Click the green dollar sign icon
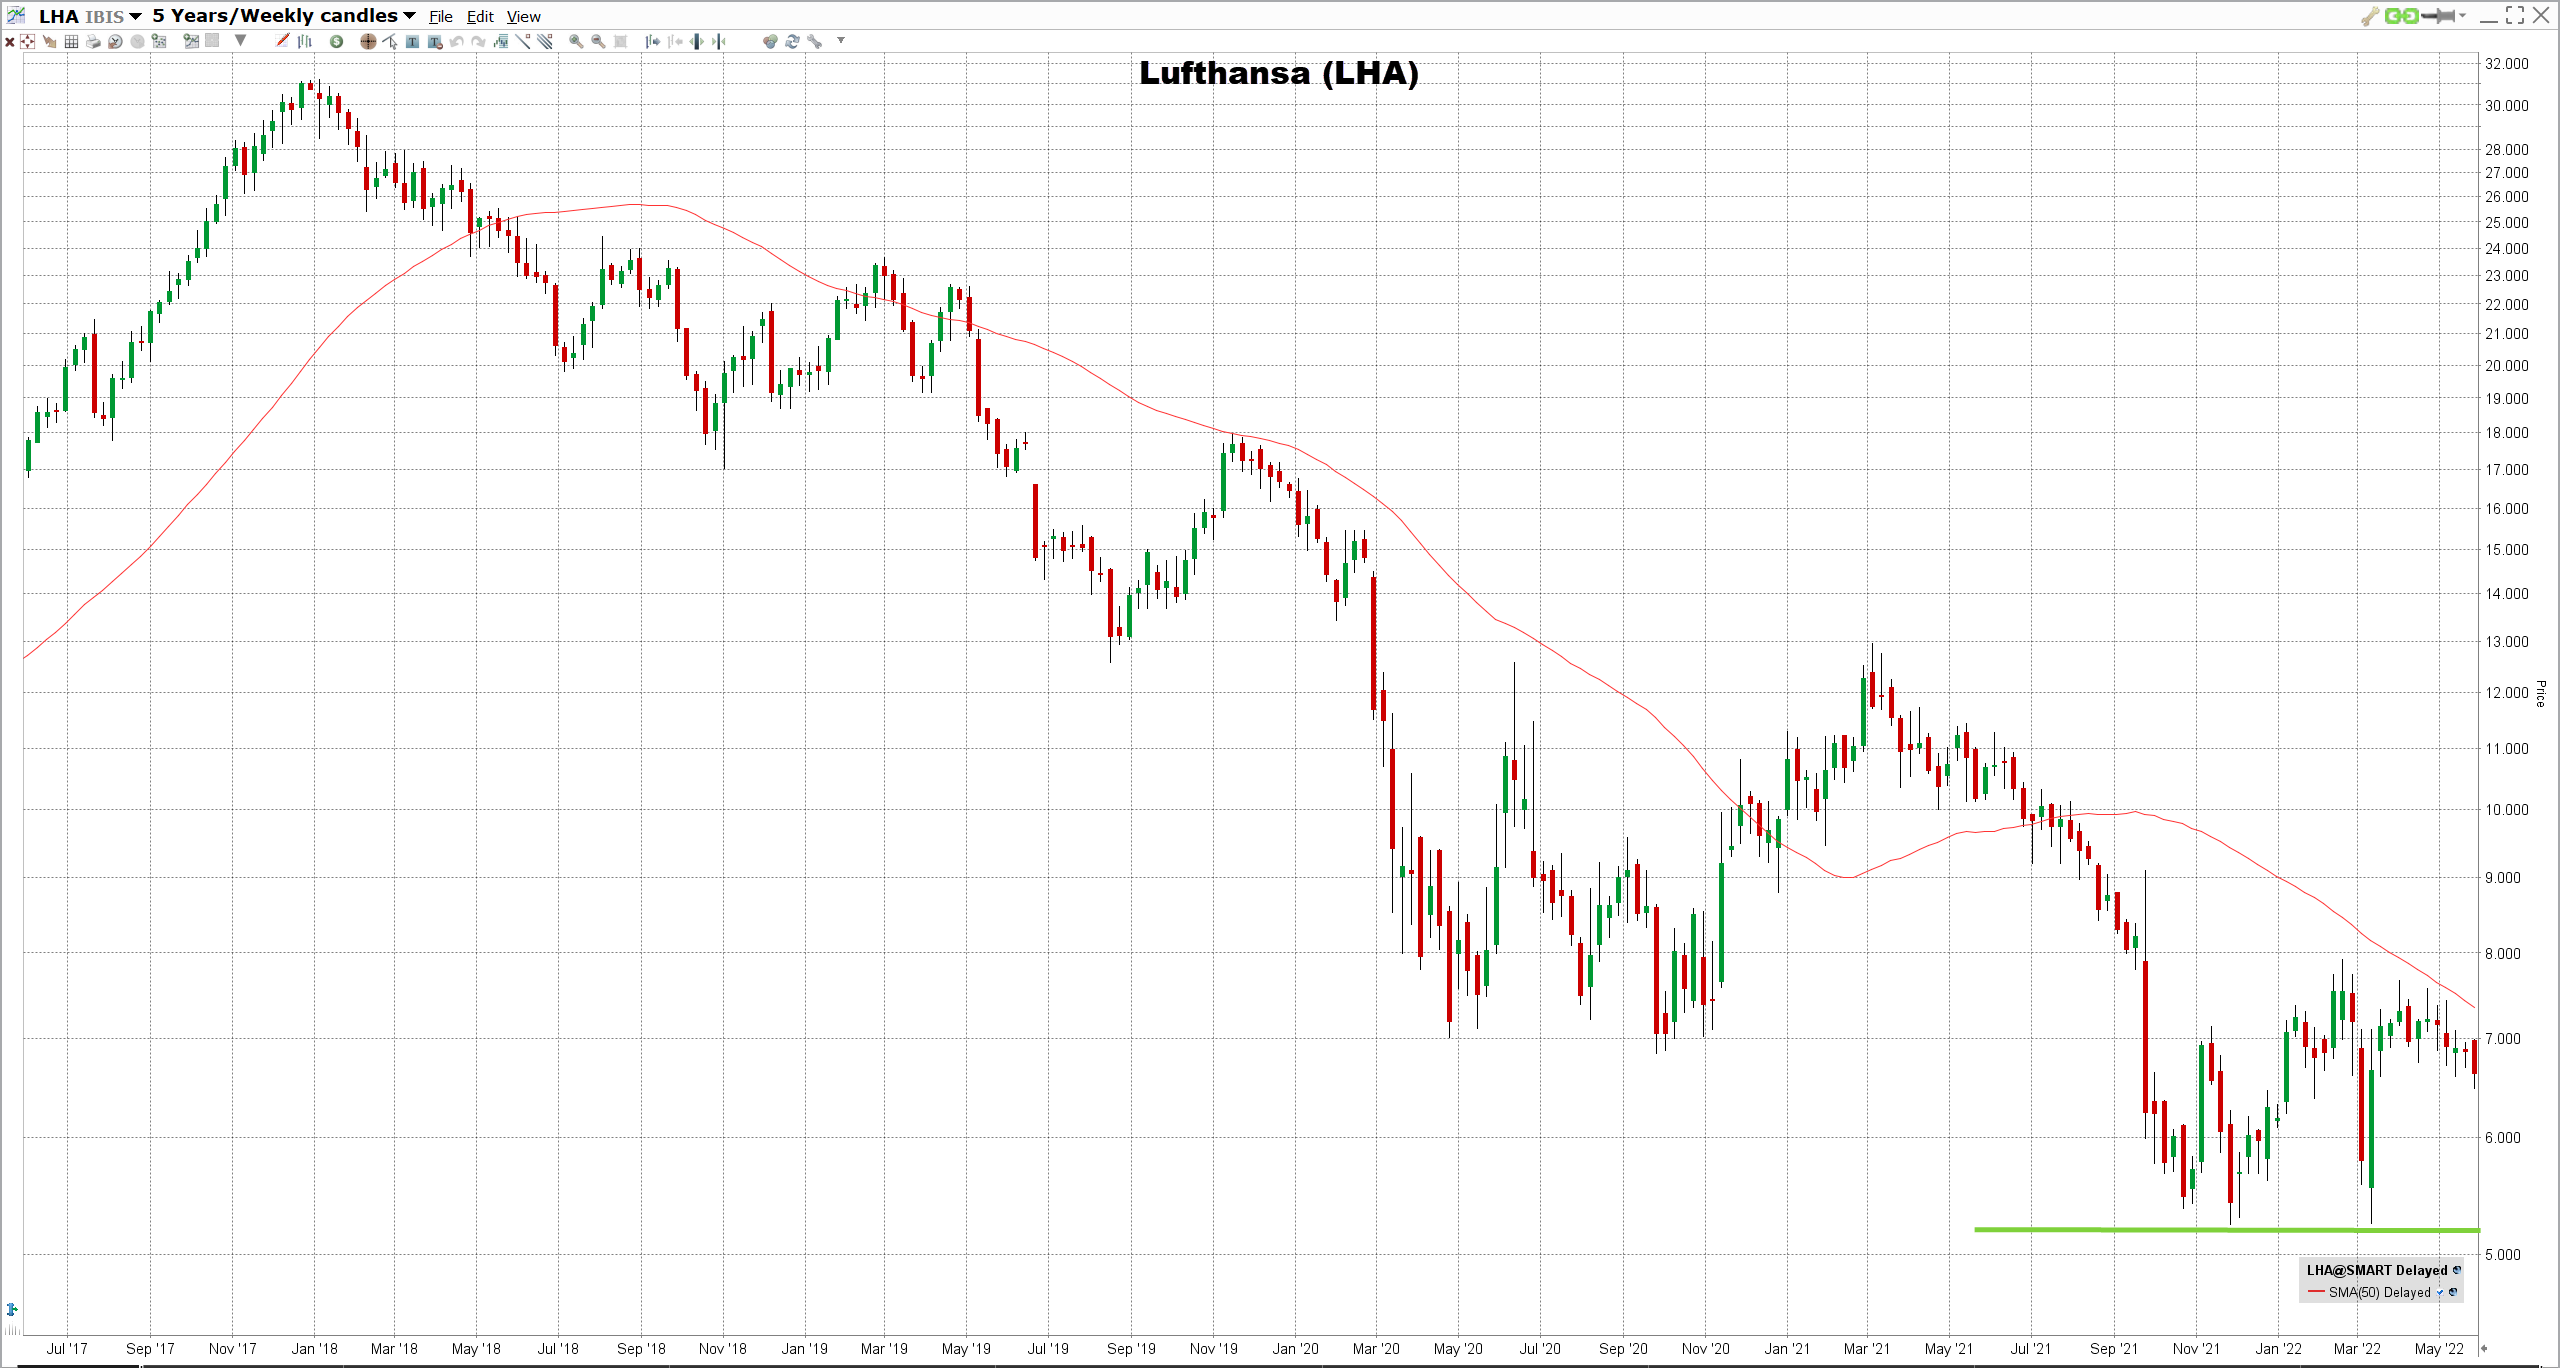Image resolution: width=2560 pixels, height=1368 pixels. (x=336, y=41)
